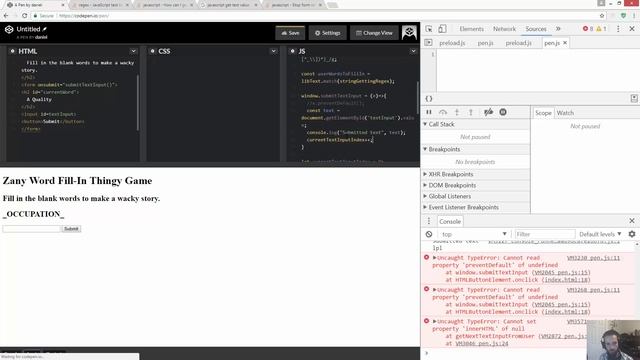Select the Sources tab
Image resolution: width=640 pixels, height=360 pixels.
(x=536, y=29)
